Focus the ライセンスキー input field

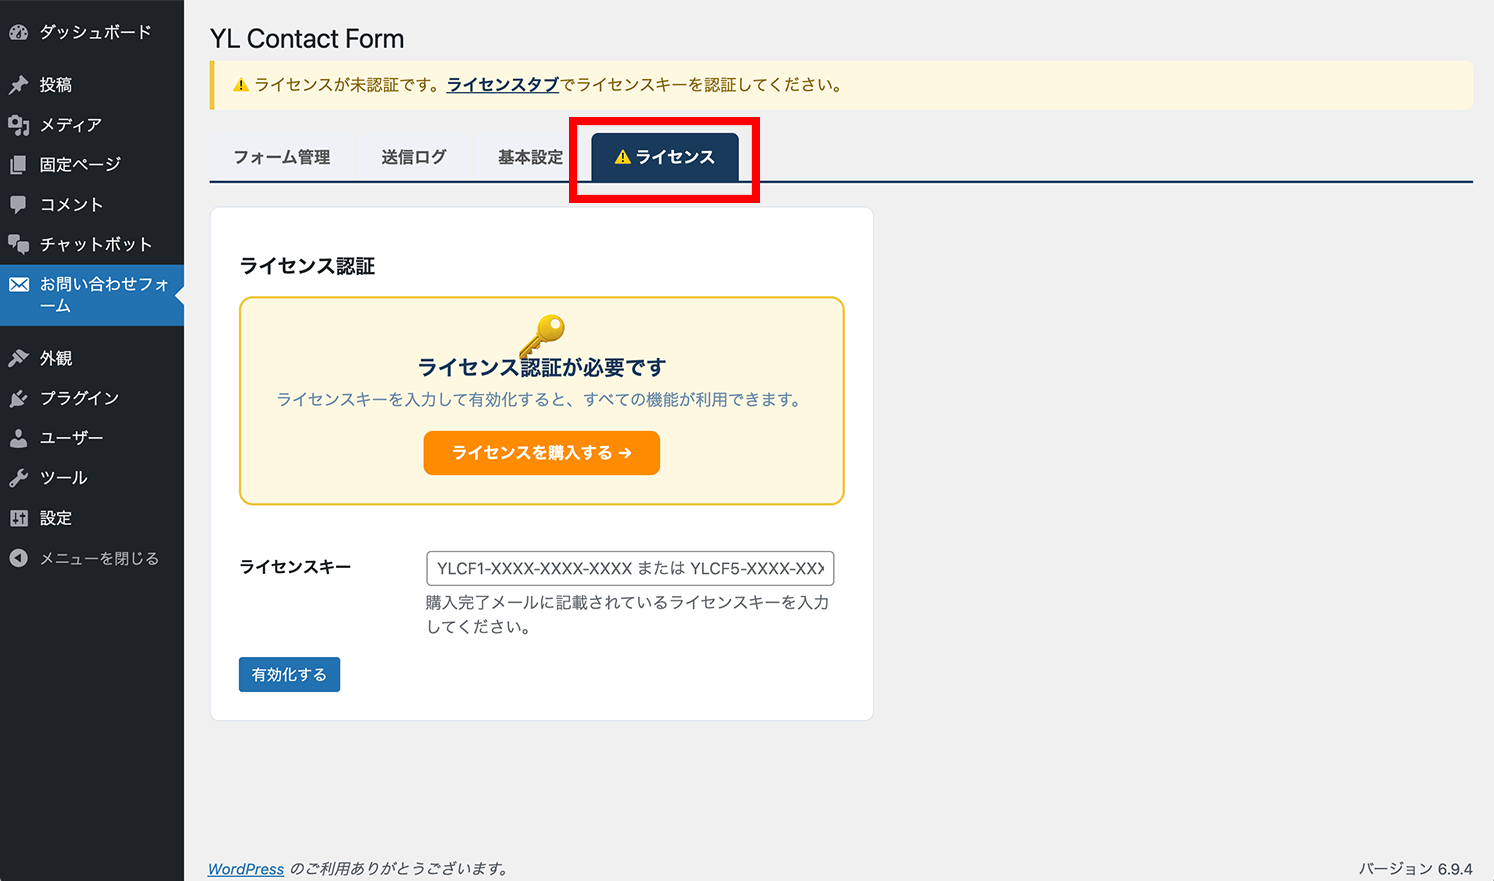629,568
